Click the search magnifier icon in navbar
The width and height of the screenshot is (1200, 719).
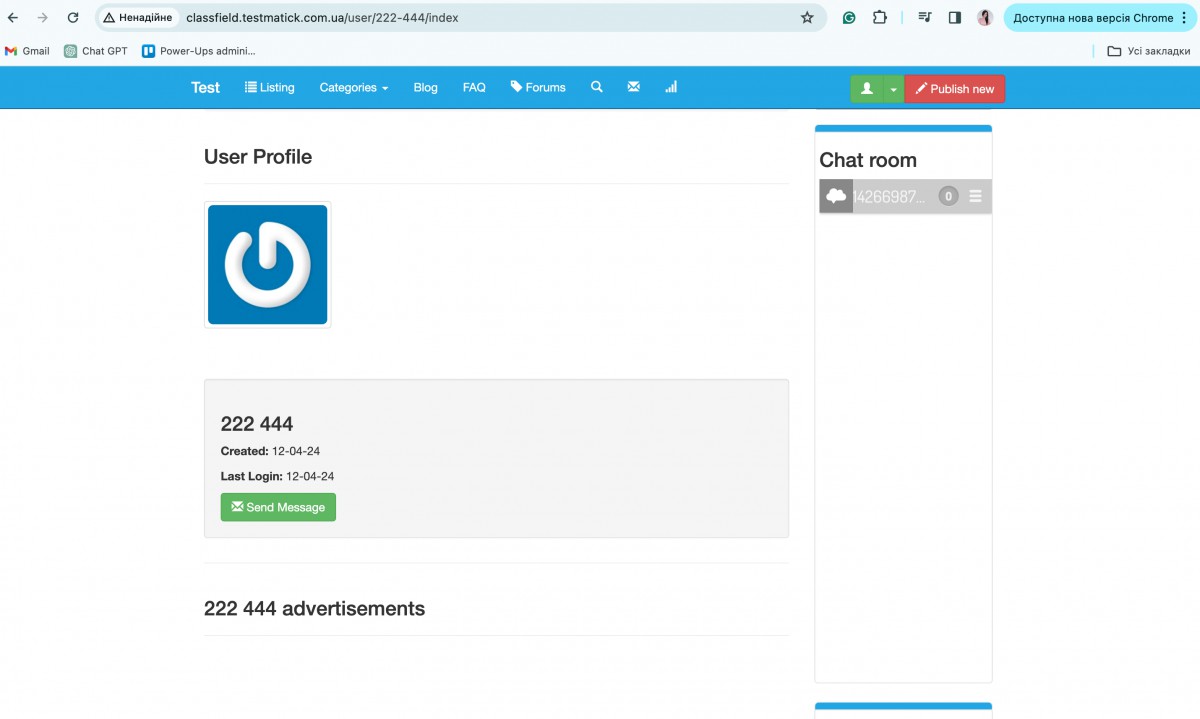click(x=596, y=87)
